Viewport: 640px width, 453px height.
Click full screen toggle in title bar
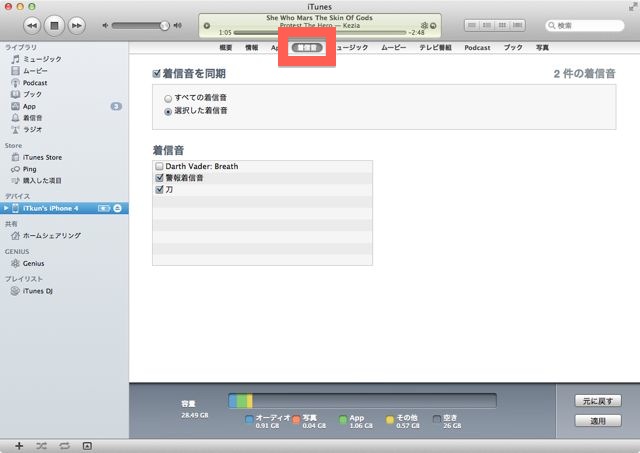(x=632, y=7)
